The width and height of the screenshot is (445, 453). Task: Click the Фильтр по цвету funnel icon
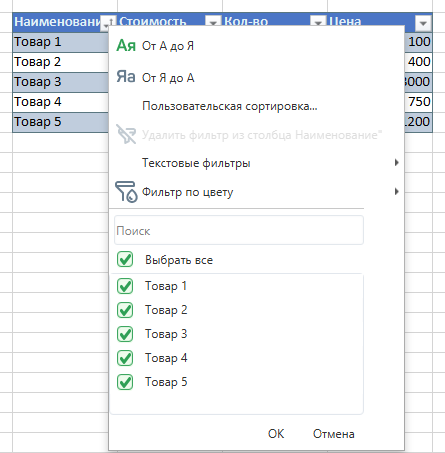tap(126, 192)
